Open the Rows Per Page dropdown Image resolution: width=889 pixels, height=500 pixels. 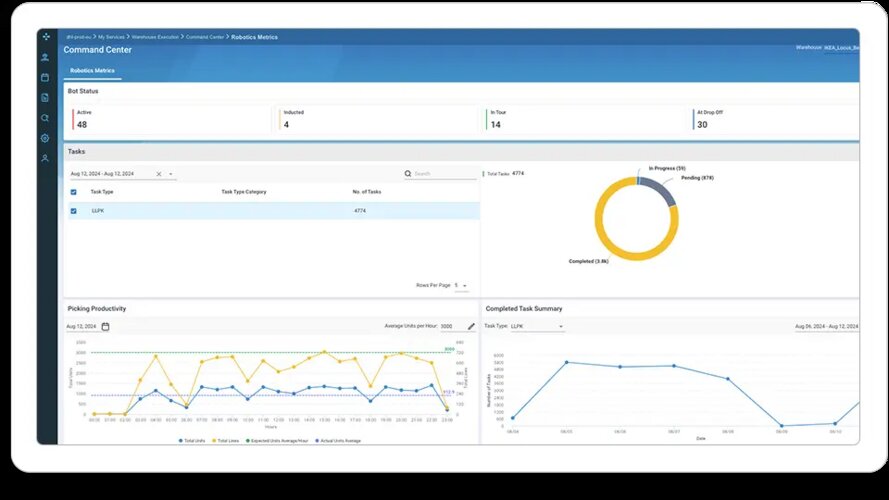(462, 286)
